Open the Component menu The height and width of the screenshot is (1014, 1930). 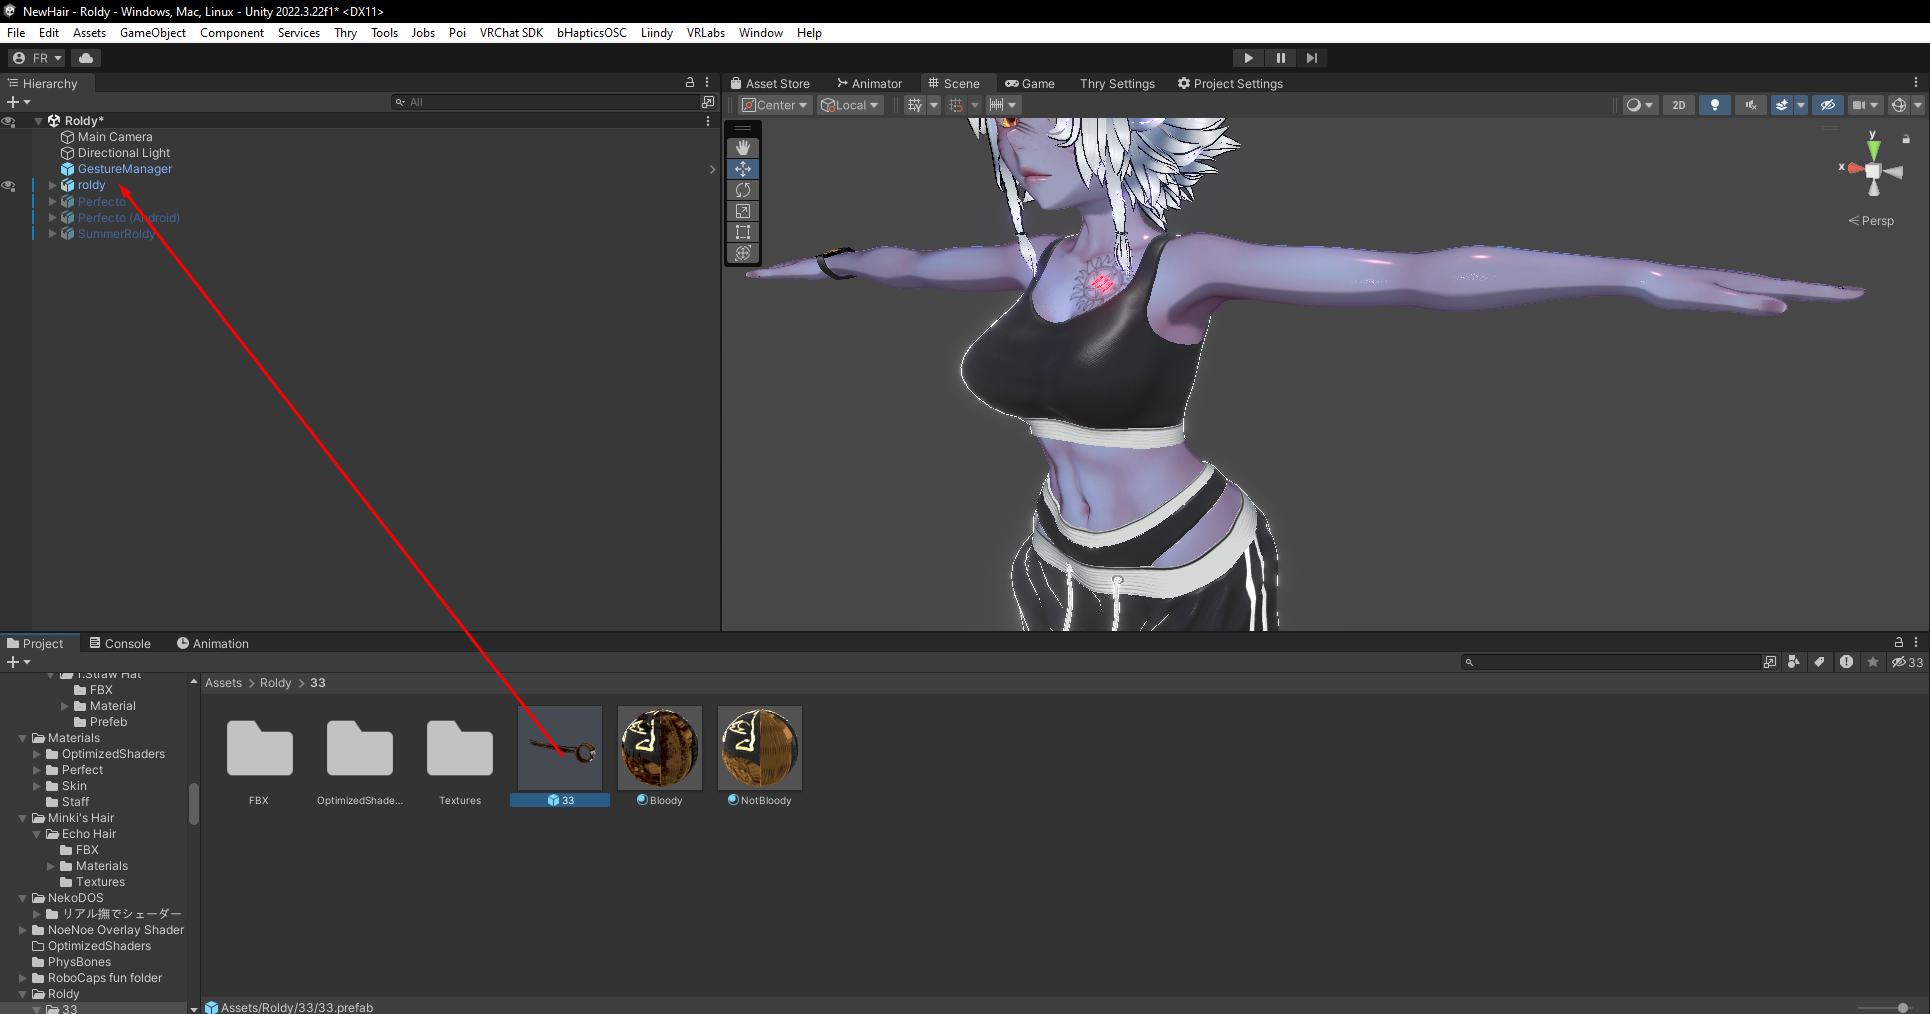232,33
